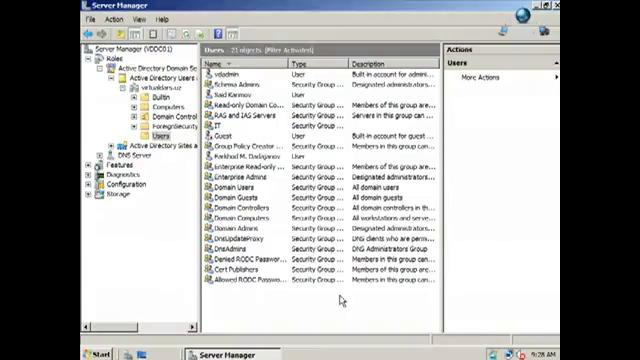This screenshot has width=640, height=360.
Task: Click the Storage node icon
Action: click(x=99, y=194)
